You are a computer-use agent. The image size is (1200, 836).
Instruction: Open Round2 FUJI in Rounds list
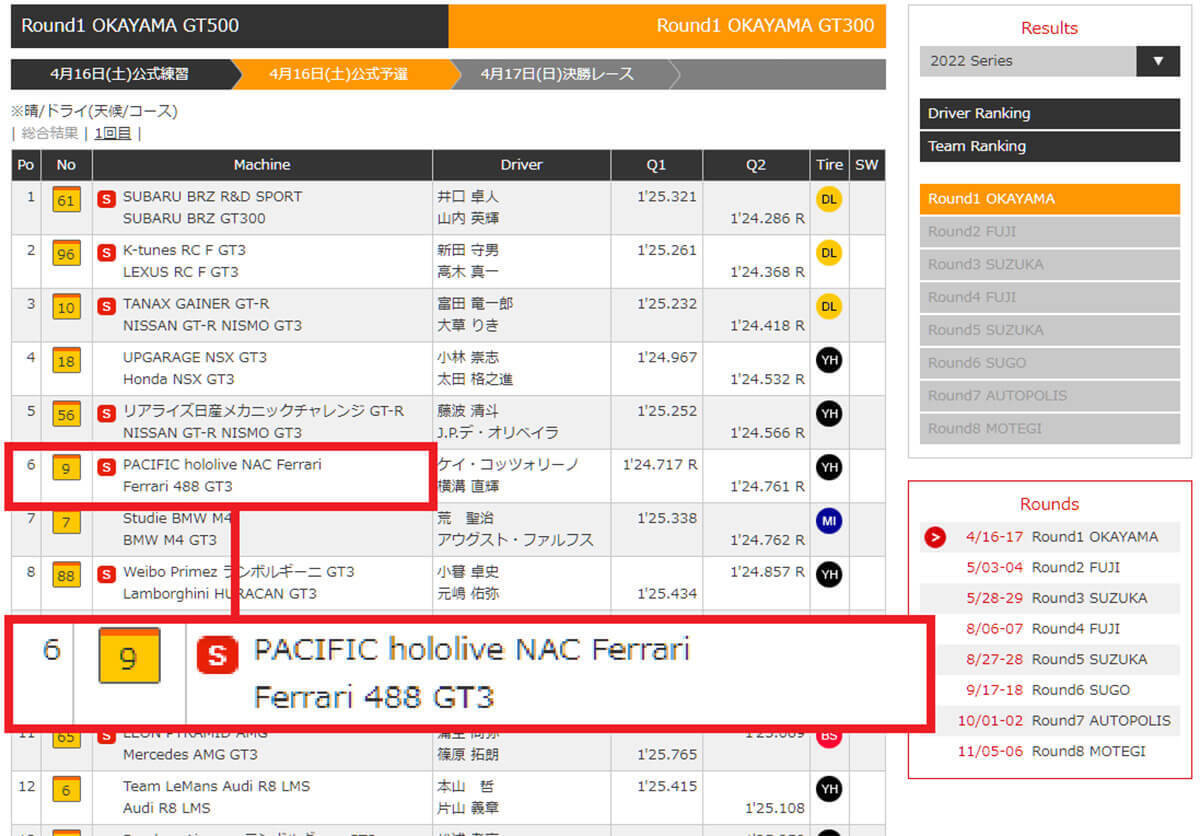pyautogui.click(x=1075, y=568)
